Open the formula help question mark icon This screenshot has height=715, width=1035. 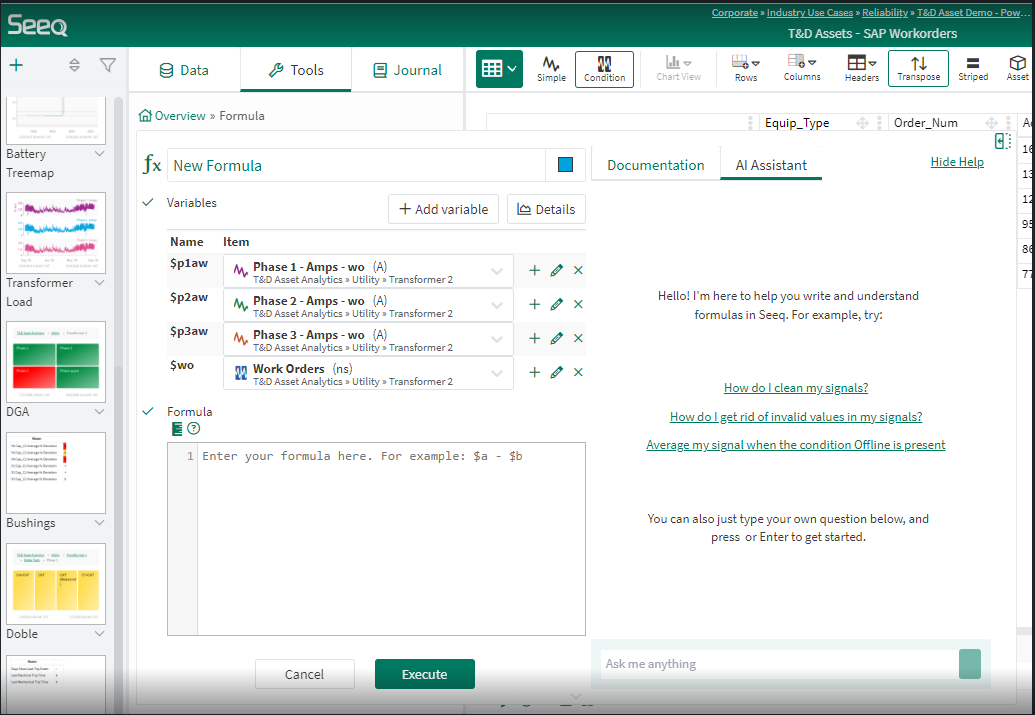[x=192, y=428]
